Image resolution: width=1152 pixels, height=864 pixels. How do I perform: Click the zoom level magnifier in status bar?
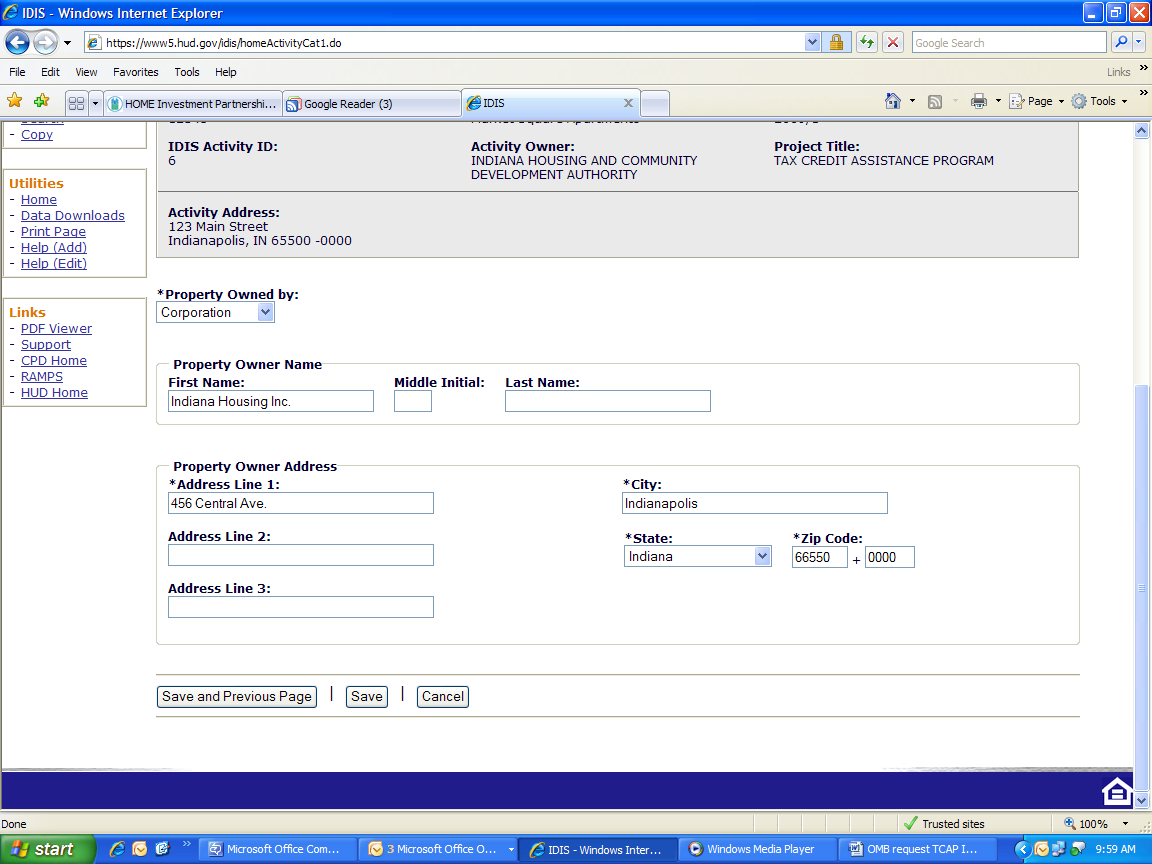[x=1070, y=824]
